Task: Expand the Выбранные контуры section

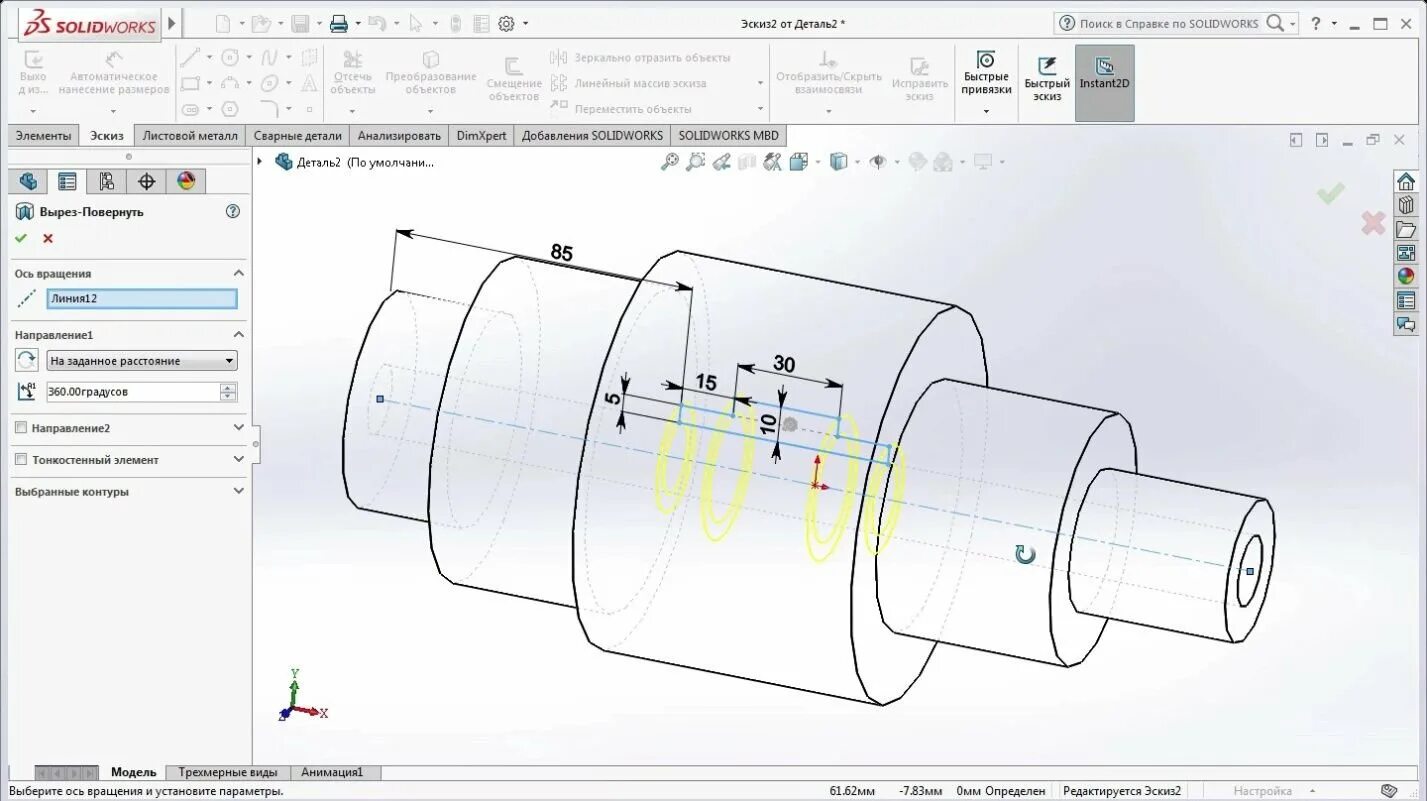Action: [x=238, y=492]
